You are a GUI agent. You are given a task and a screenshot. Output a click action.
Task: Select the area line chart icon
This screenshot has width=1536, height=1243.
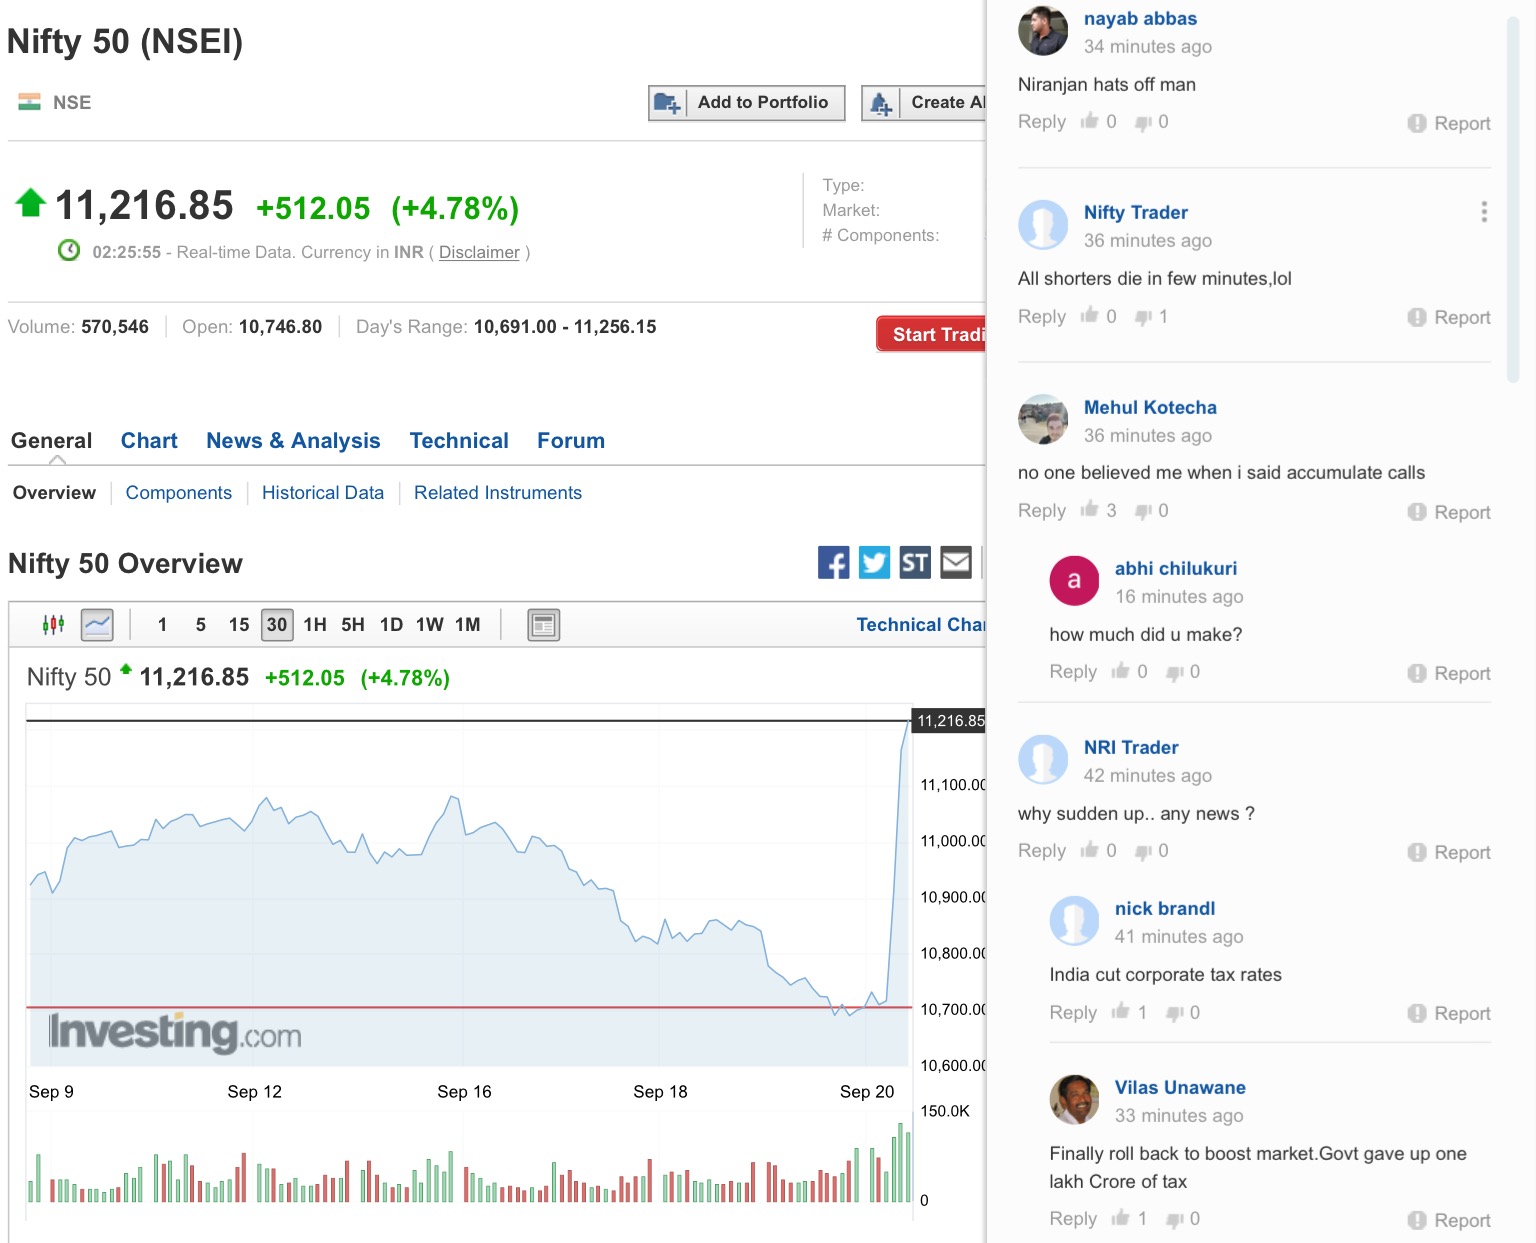97,625
